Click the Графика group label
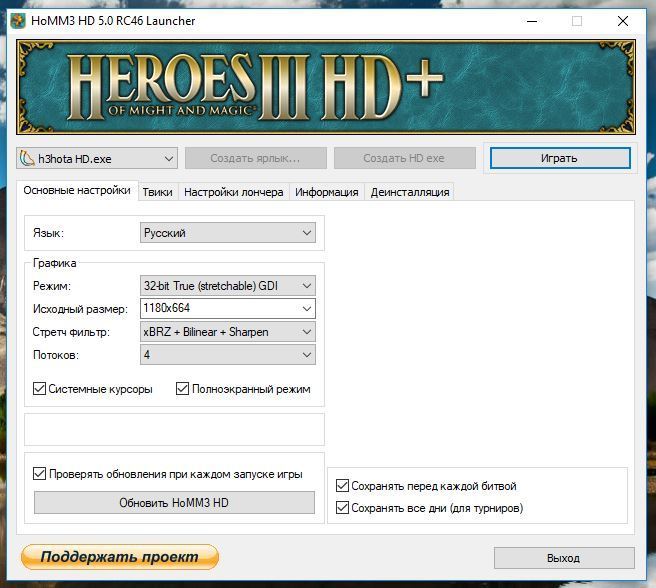This screenshot has height=588, width=656. point(54,263)
